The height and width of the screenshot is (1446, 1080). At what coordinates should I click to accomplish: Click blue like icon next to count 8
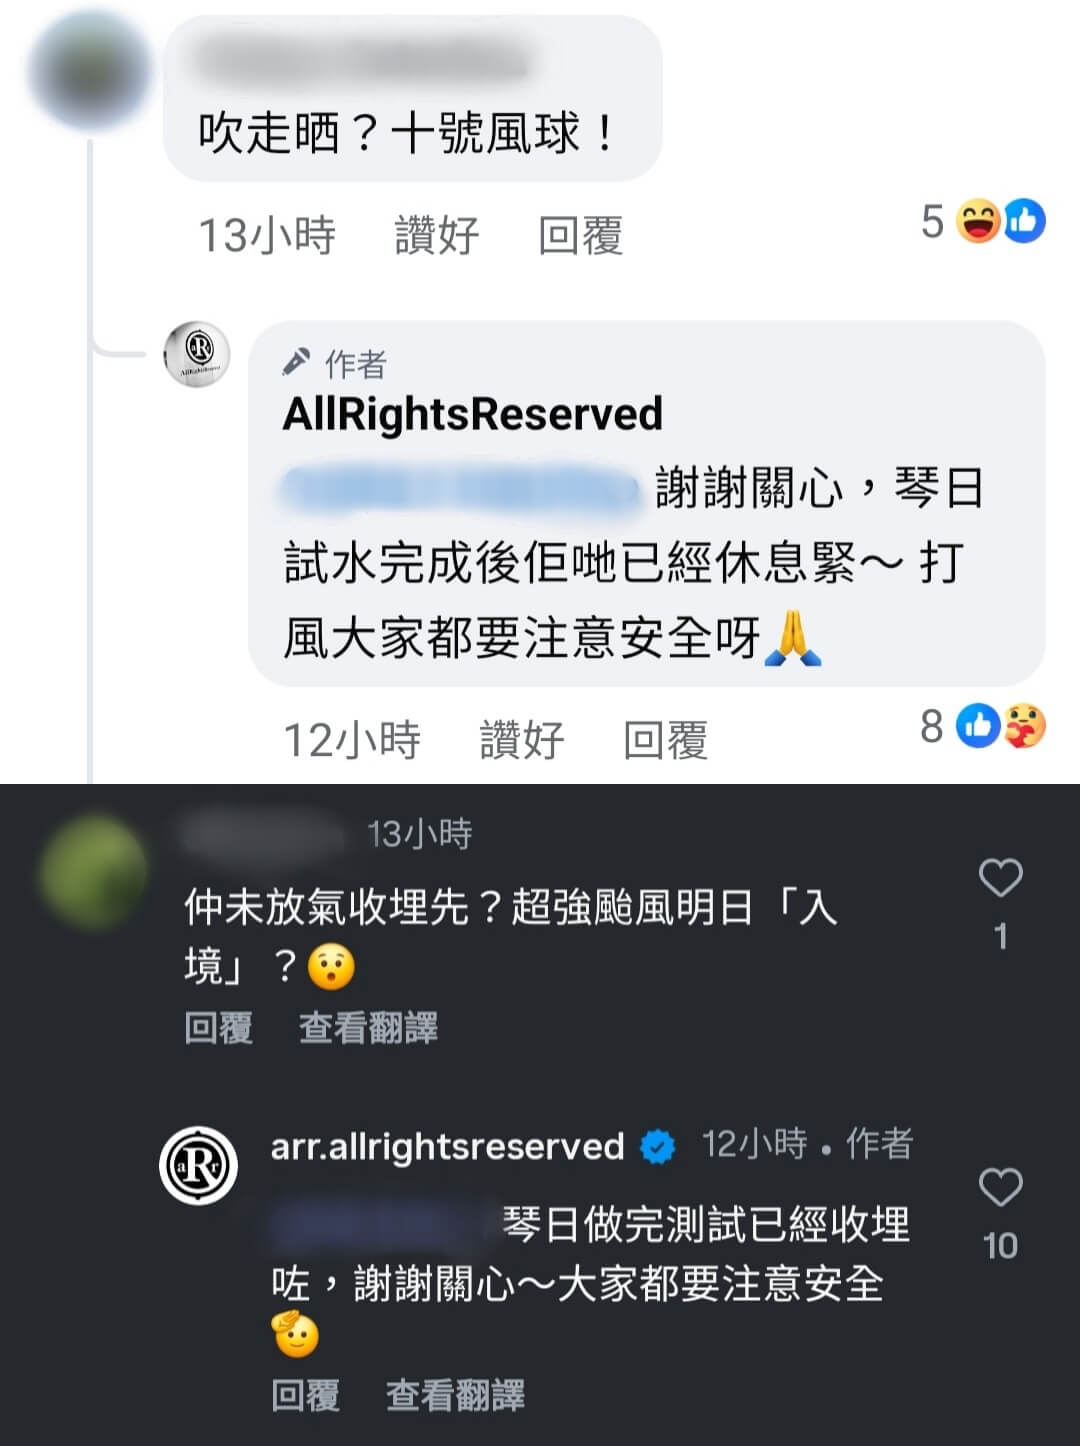click(979, 726)
